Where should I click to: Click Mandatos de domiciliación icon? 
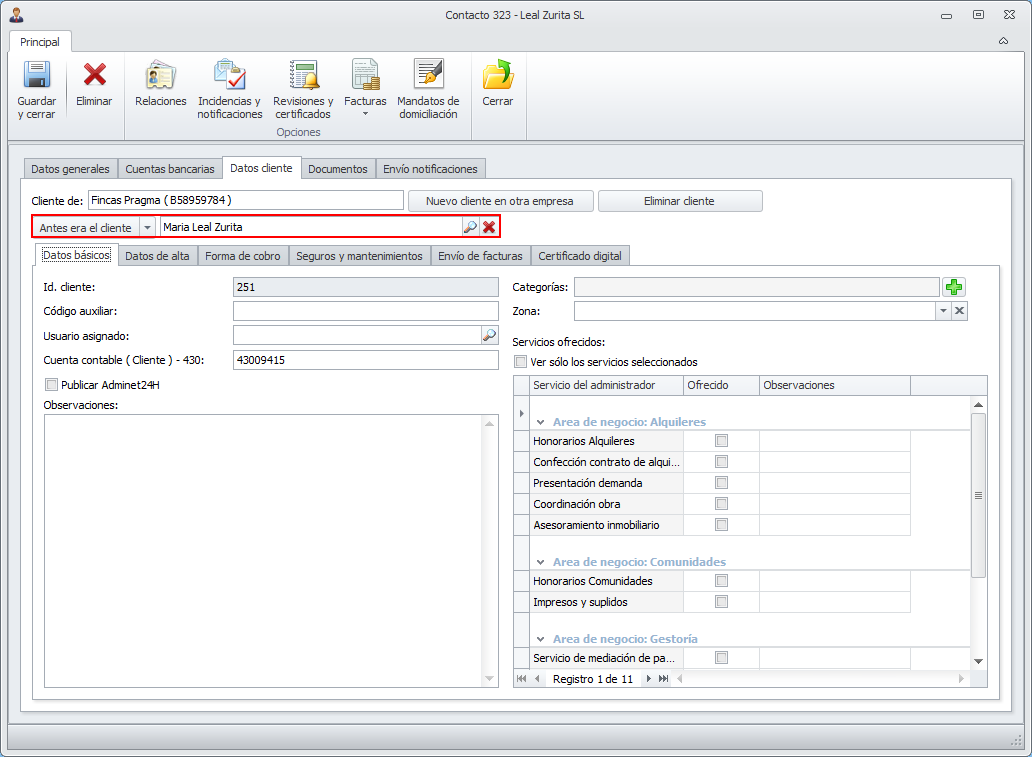(428, 76)
